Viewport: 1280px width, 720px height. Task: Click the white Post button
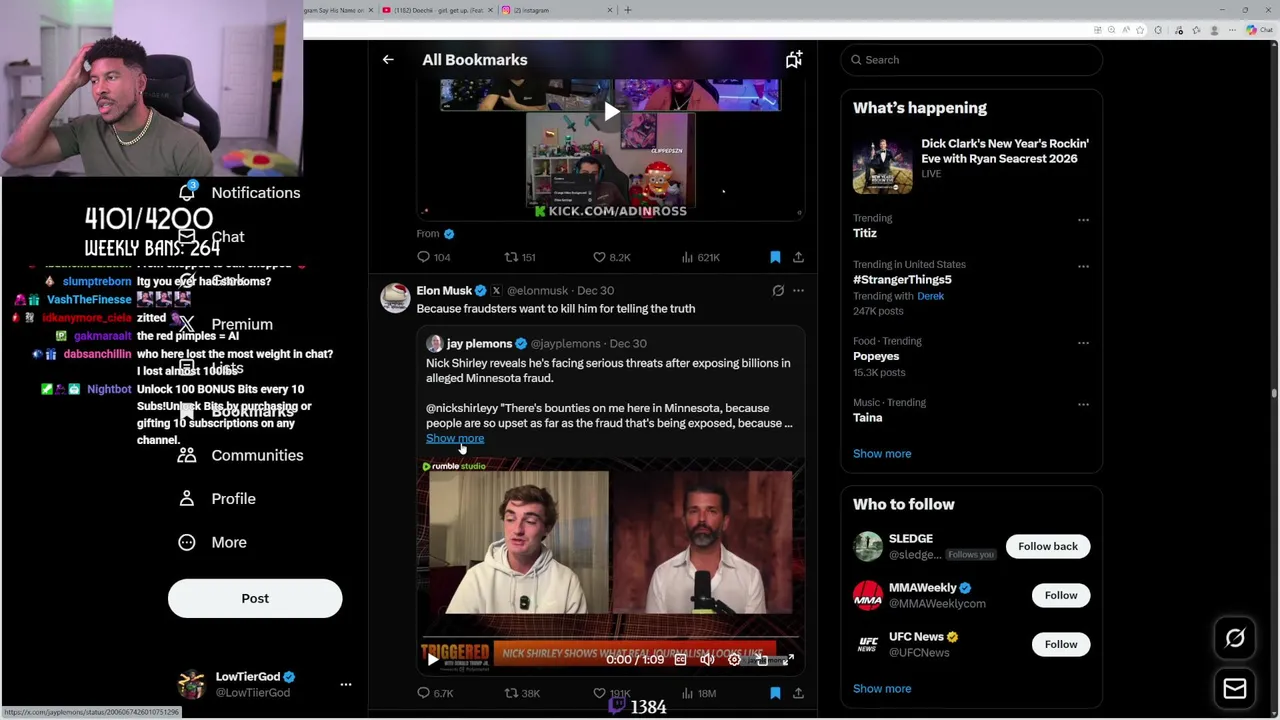pyautogui.click(x=255, y=598)
